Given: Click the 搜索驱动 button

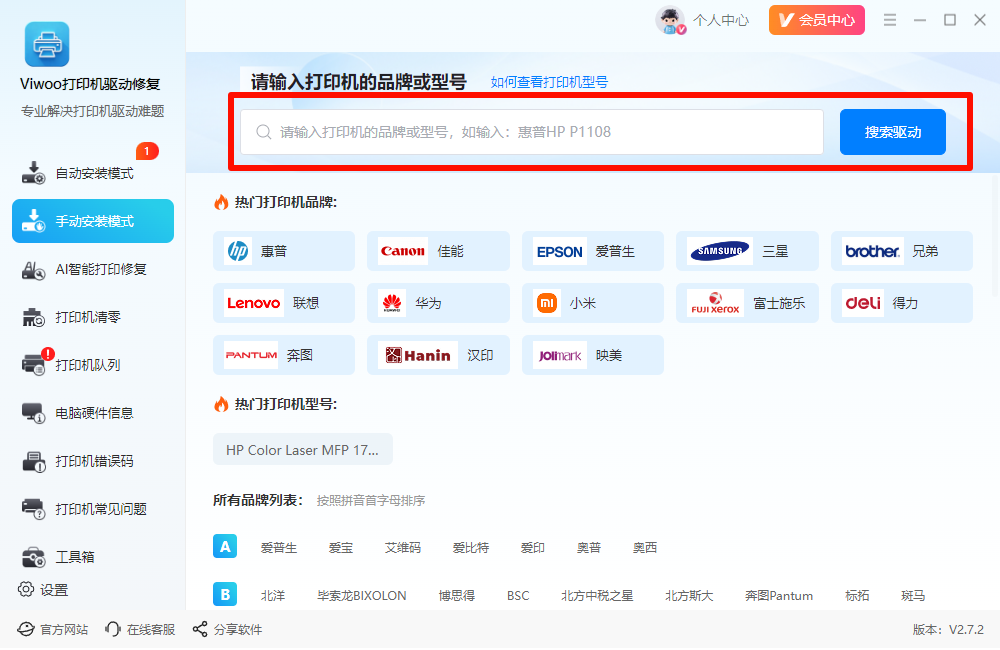Looking at the screenshot, I should [x=892, y=132].
